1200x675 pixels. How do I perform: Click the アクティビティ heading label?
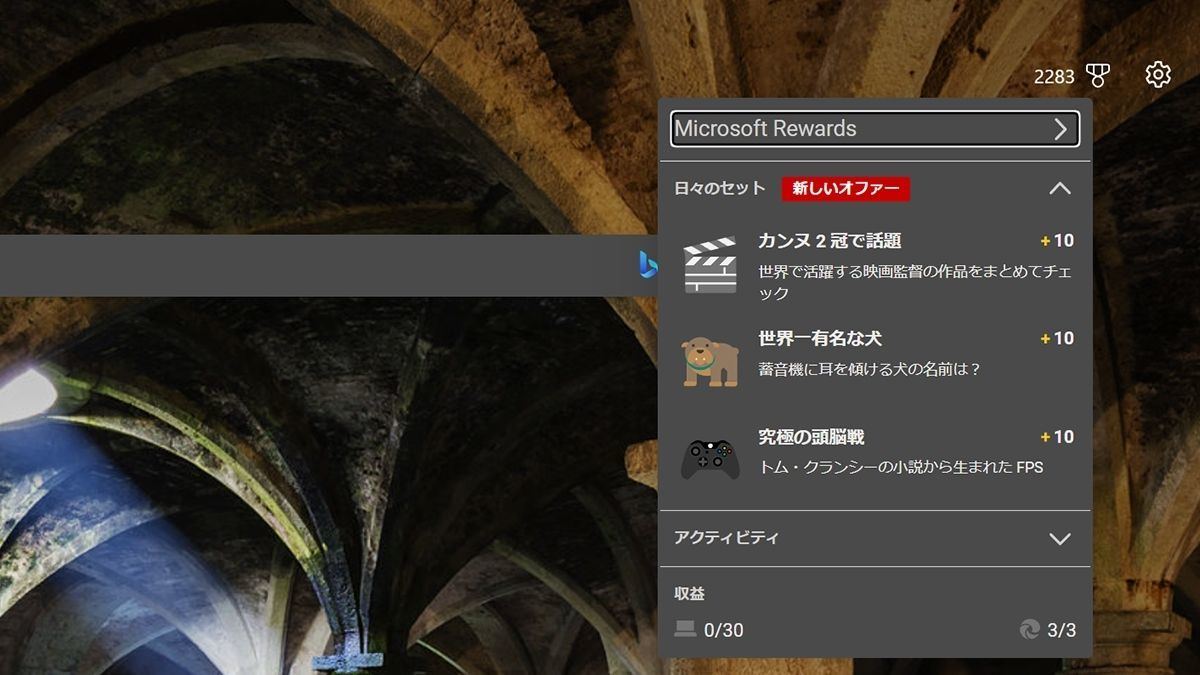pos(727,537)
